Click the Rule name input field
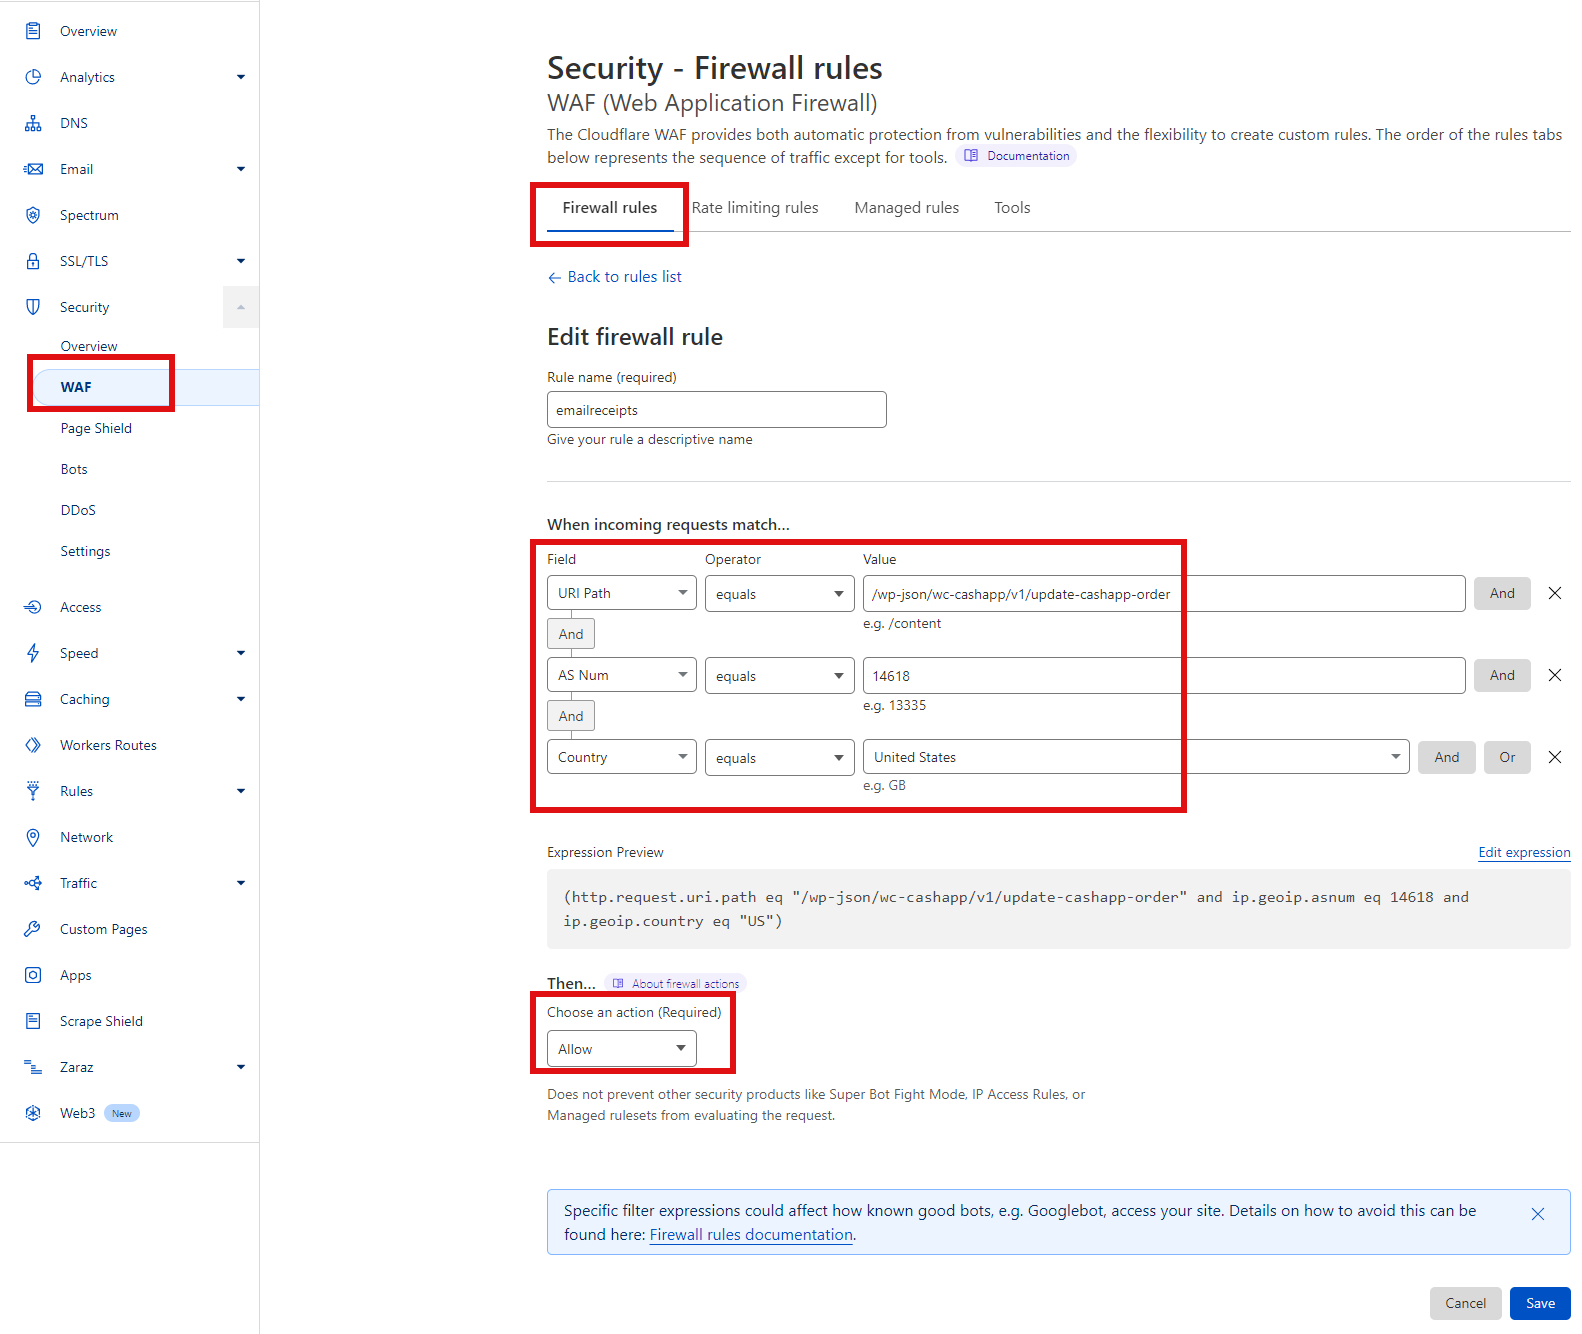 pos(717,410)
